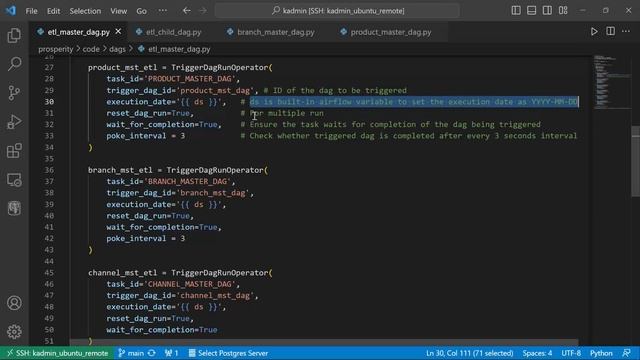Click the main git branch indicator
The height and width of the screenshot is (360, 640).
[x=131, y=353]
